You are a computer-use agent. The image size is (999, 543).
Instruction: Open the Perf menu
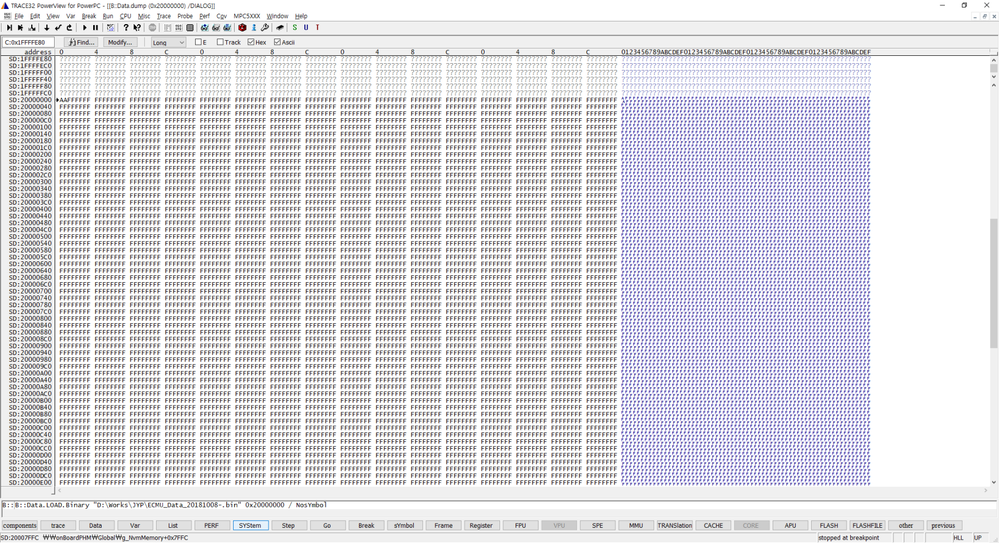205,16
